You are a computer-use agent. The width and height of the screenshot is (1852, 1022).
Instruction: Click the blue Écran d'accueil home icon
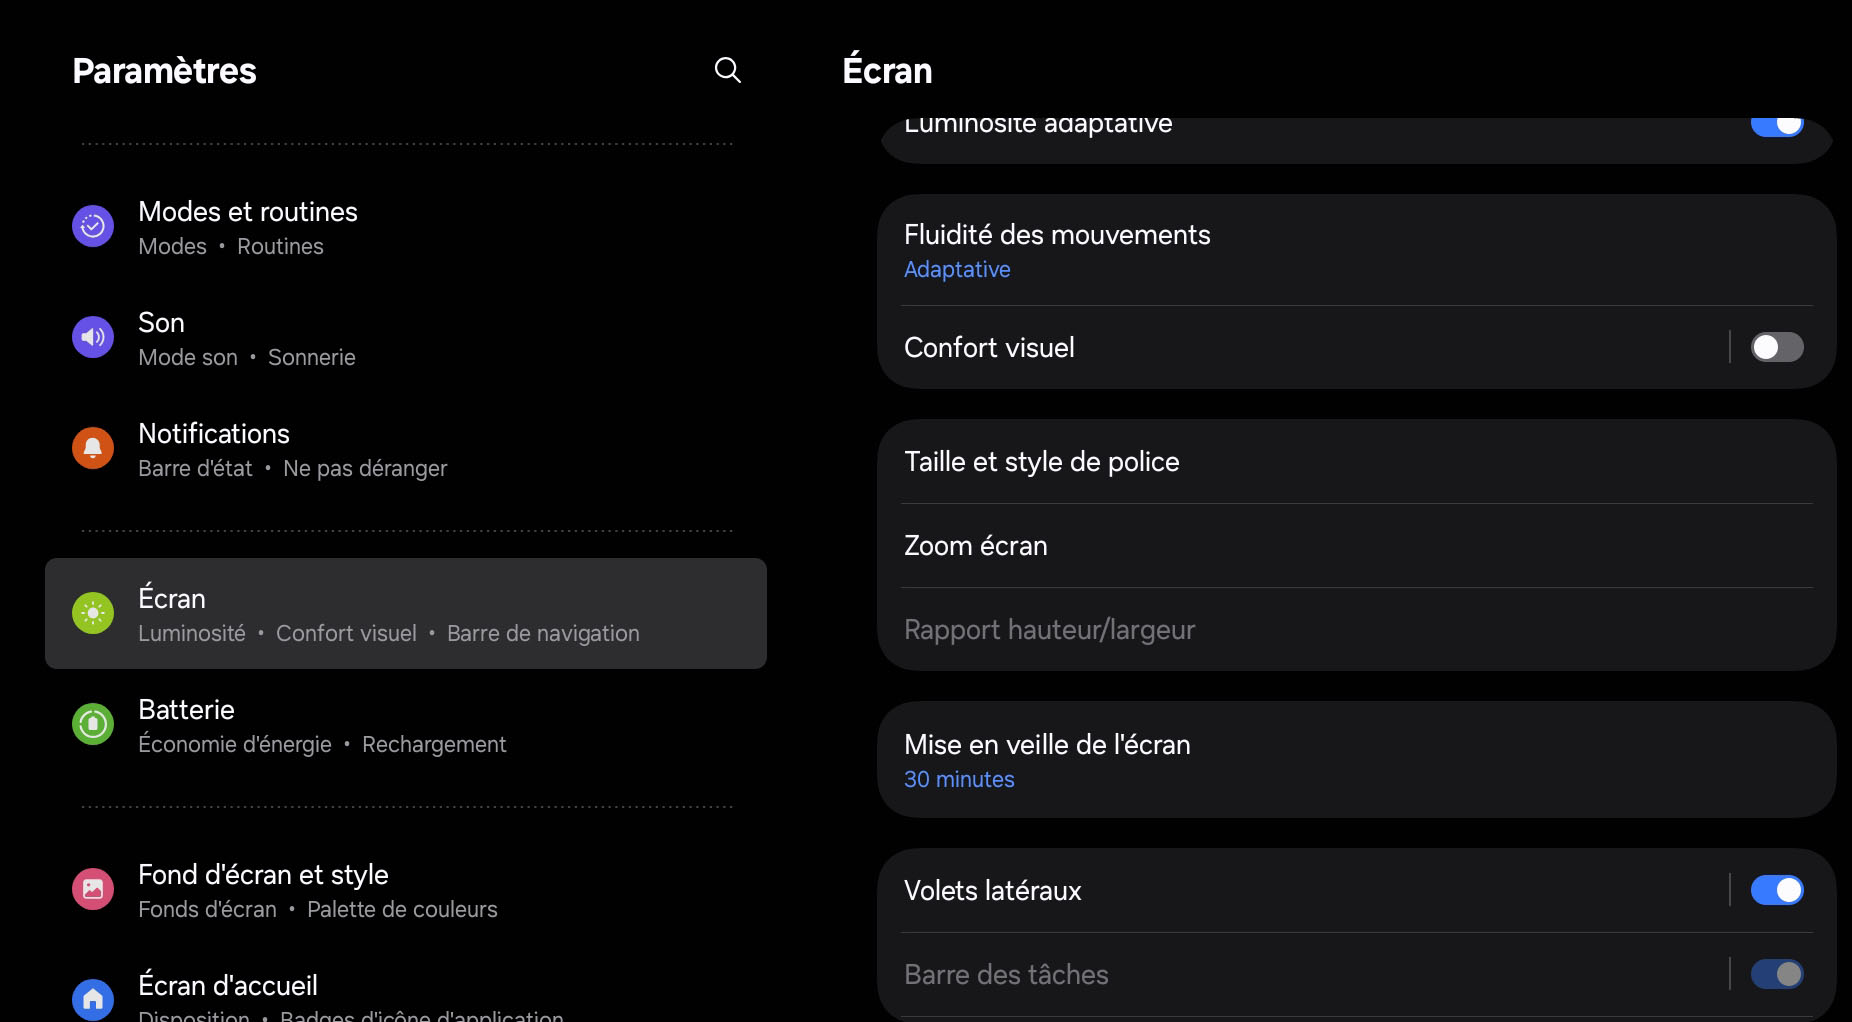pyautogui.click(x=93, y=998)
